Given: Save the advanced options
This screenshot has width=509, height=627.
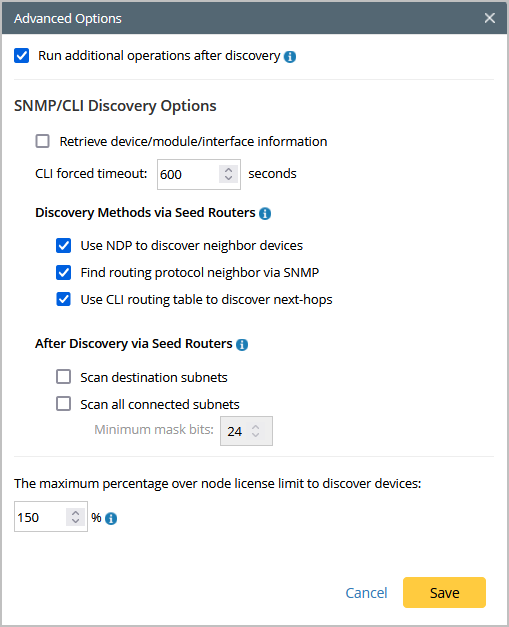Looking at the screenshot, I should 444,592.
